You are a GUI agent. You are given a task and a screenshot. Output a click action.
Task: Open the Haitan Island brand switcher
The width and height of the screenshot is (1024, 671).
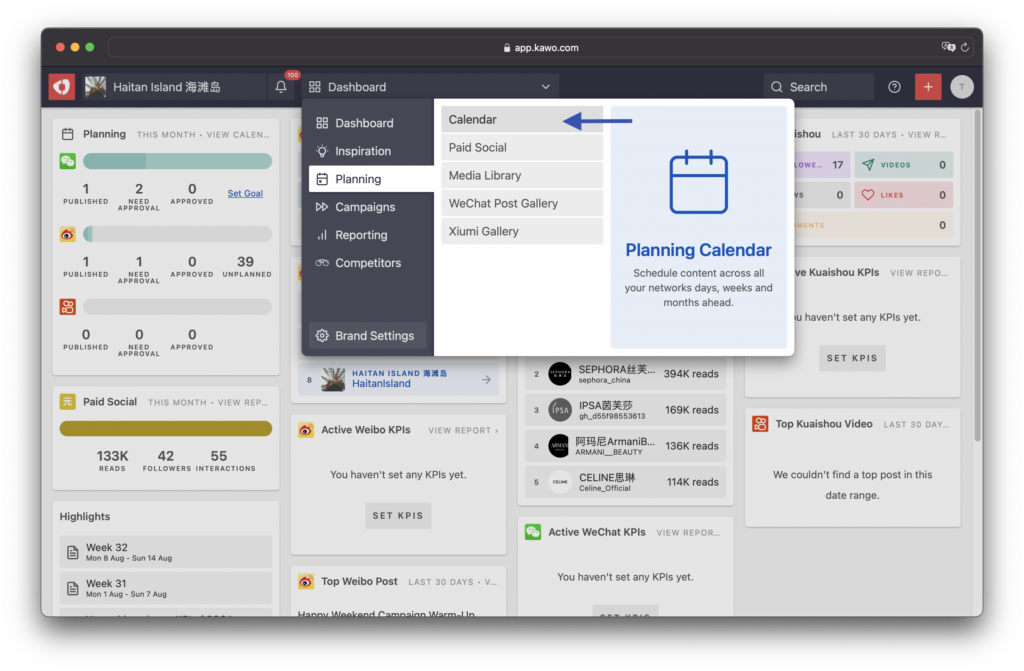point(172,87)
